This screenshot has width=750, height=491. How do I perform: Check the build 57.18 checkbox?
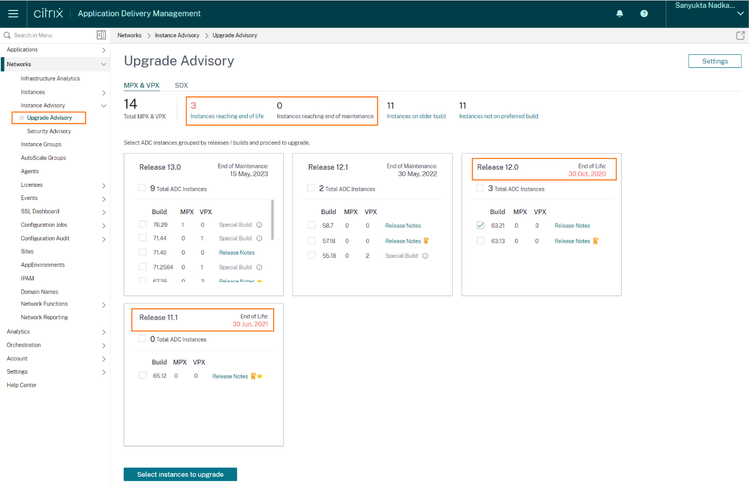click(x=312, y=240)
